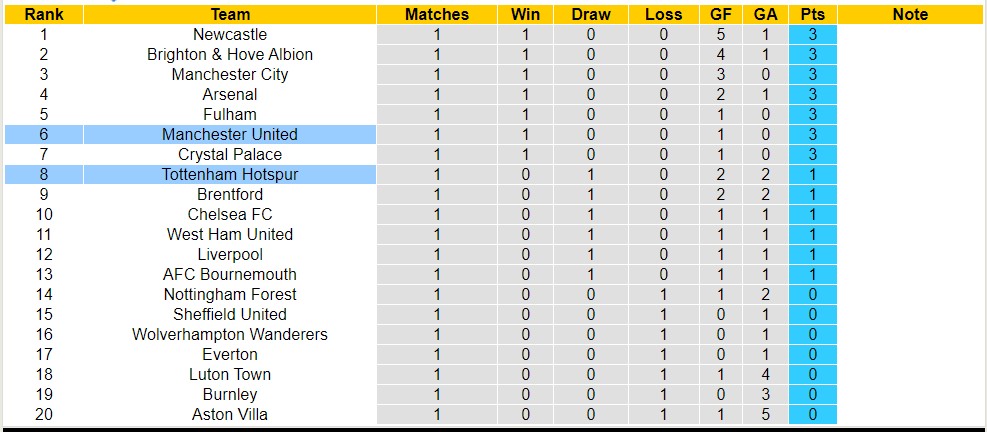Screen dimensions: 987x432
Task: Open the Wolverhampton Wanderers team link
Action: pos(230,334)
